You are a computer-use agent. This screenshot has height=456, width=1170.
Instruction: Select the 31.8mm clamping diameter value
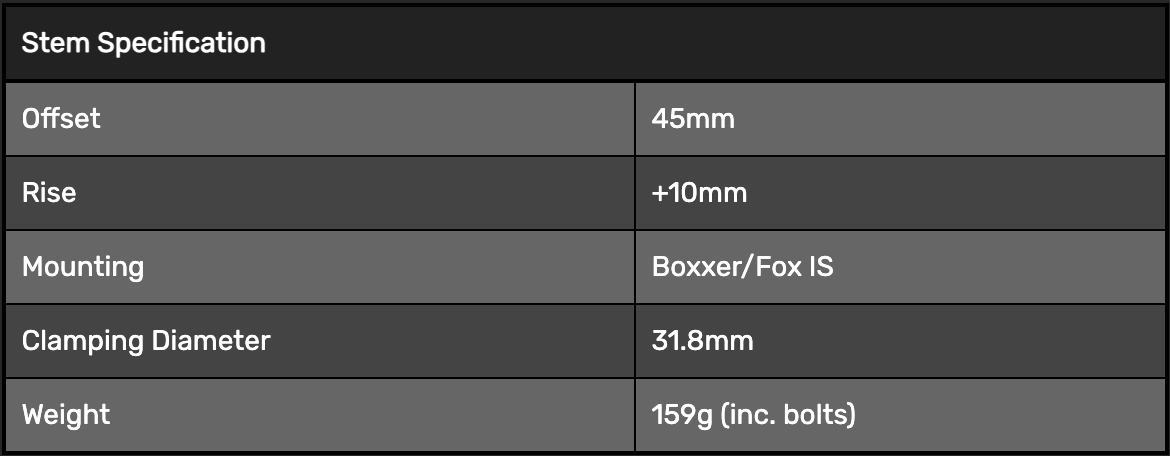(702, 341)
